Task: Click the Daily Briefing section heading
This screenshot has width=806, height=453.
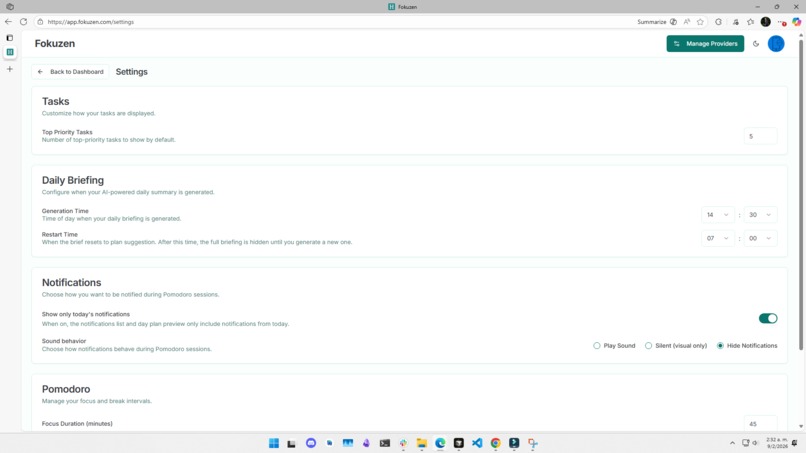Action: click(x=73, y=180)
